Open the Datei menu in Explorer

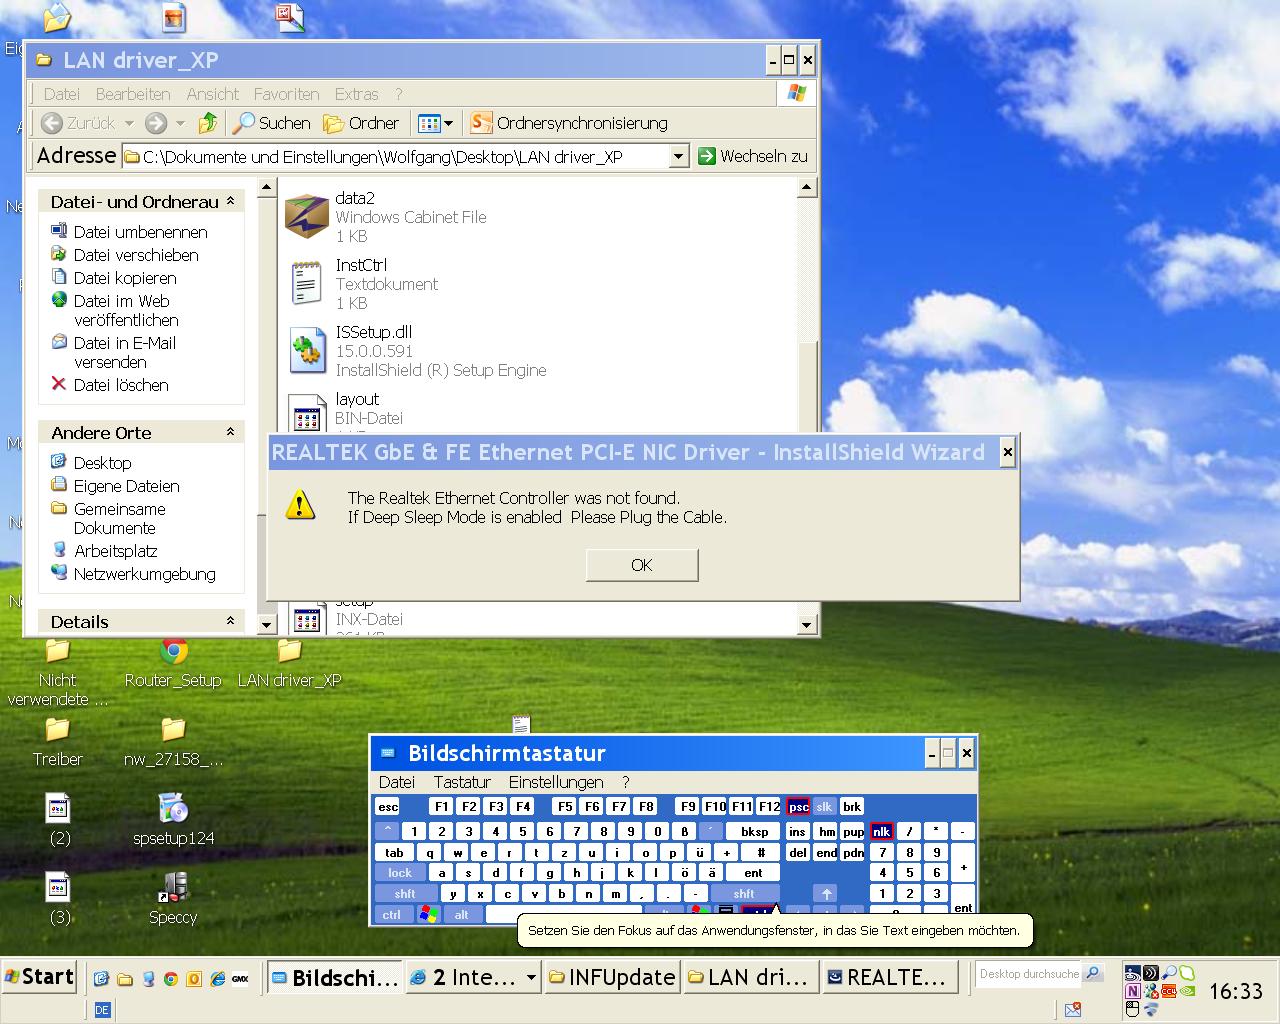pos(61,94)
